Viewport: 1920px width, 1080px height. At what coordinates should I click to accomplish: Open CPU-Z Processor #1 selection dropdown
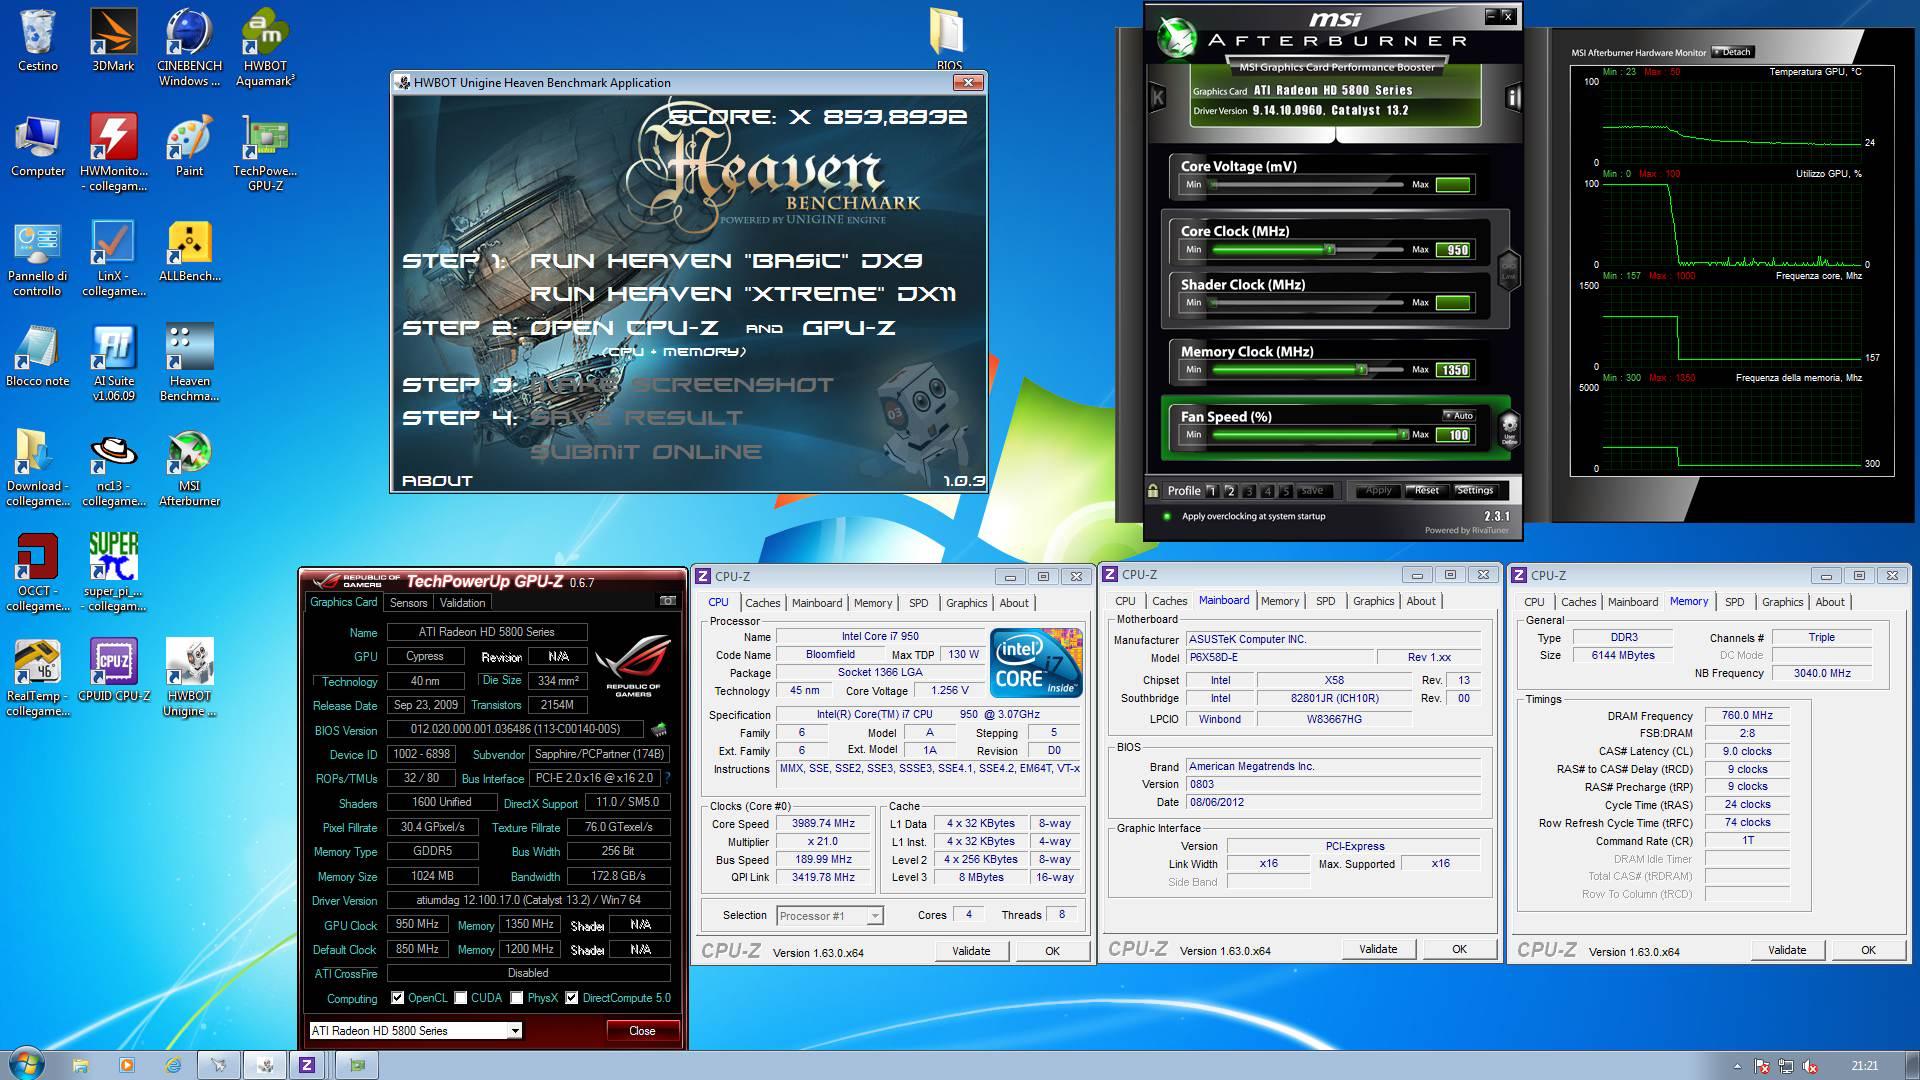[x=875, y=916]
